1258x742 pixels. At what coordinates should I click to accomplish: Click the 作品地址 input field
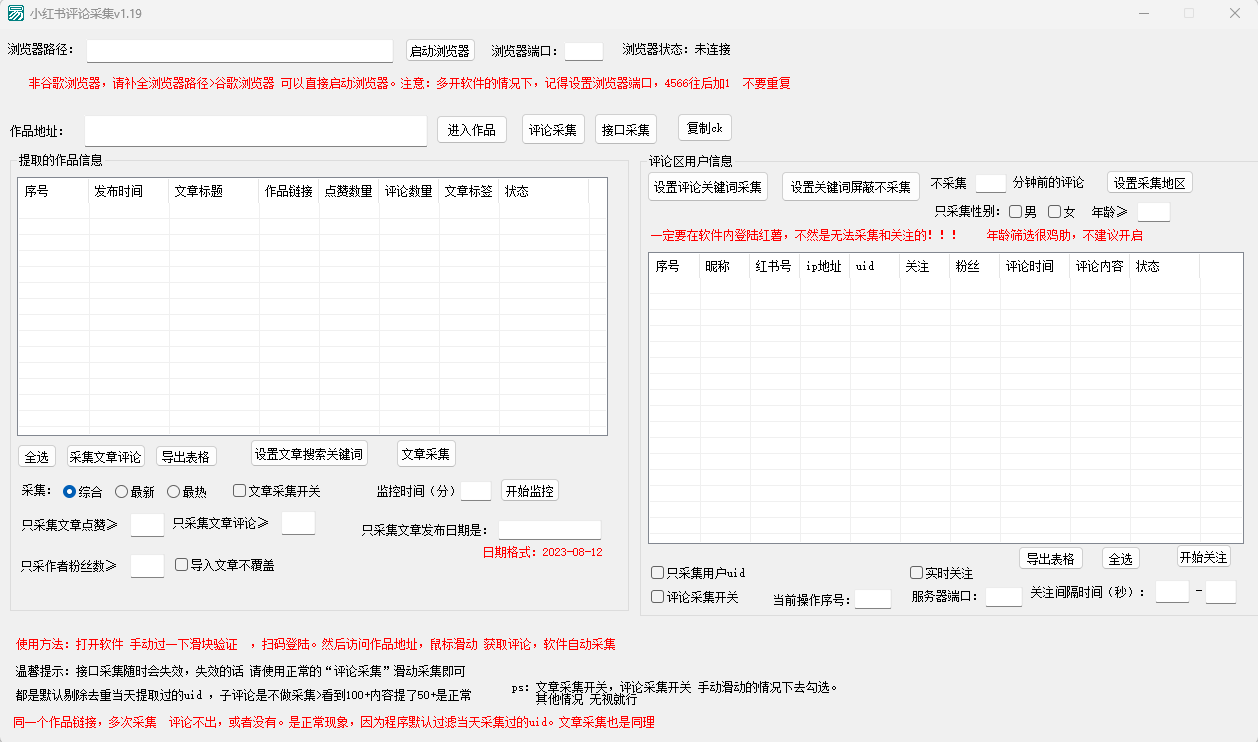tap(256, 131)
